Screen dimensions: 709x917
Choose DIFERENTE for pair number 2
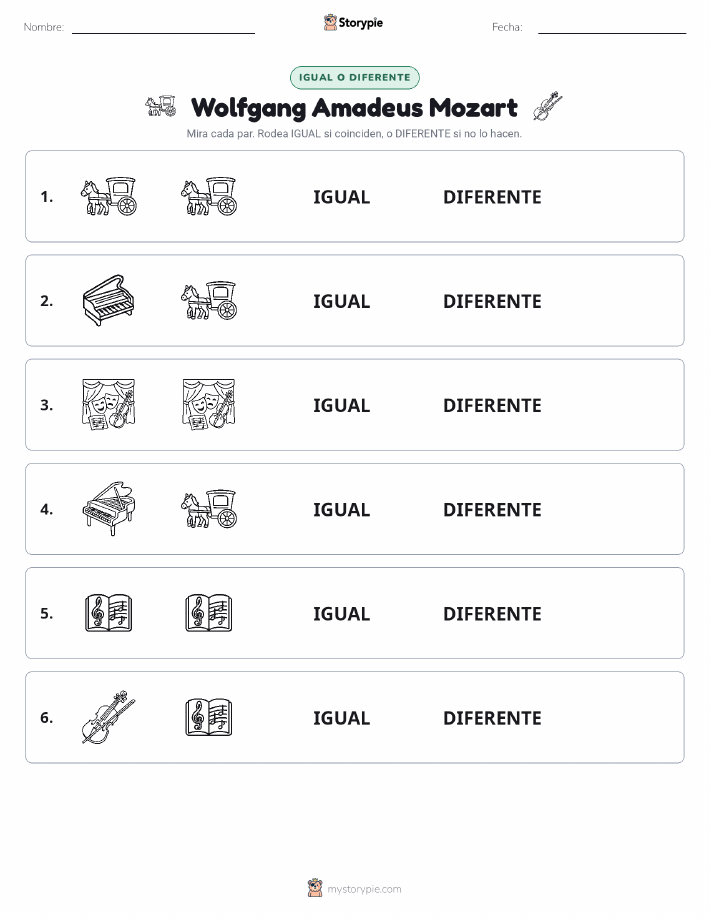point(492,301)
